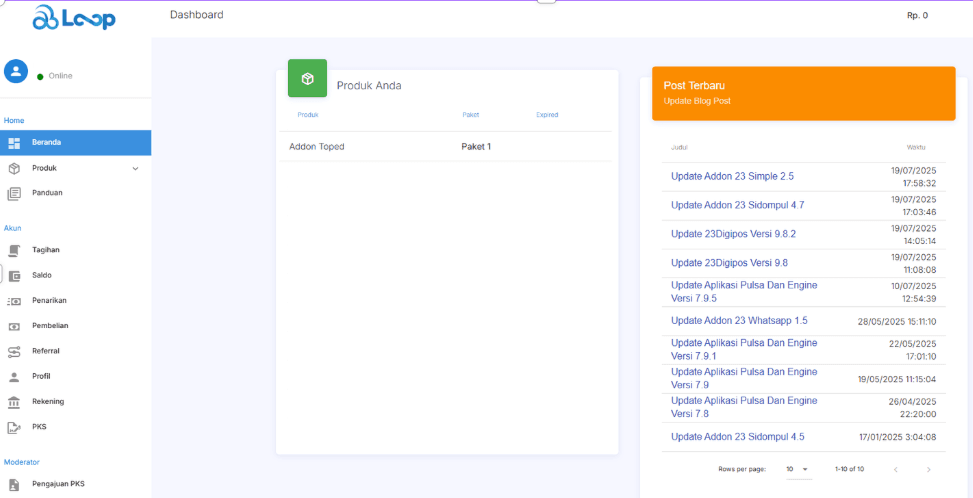
Task: Open the Rows per page dropdown
Action: click(798, 469)
